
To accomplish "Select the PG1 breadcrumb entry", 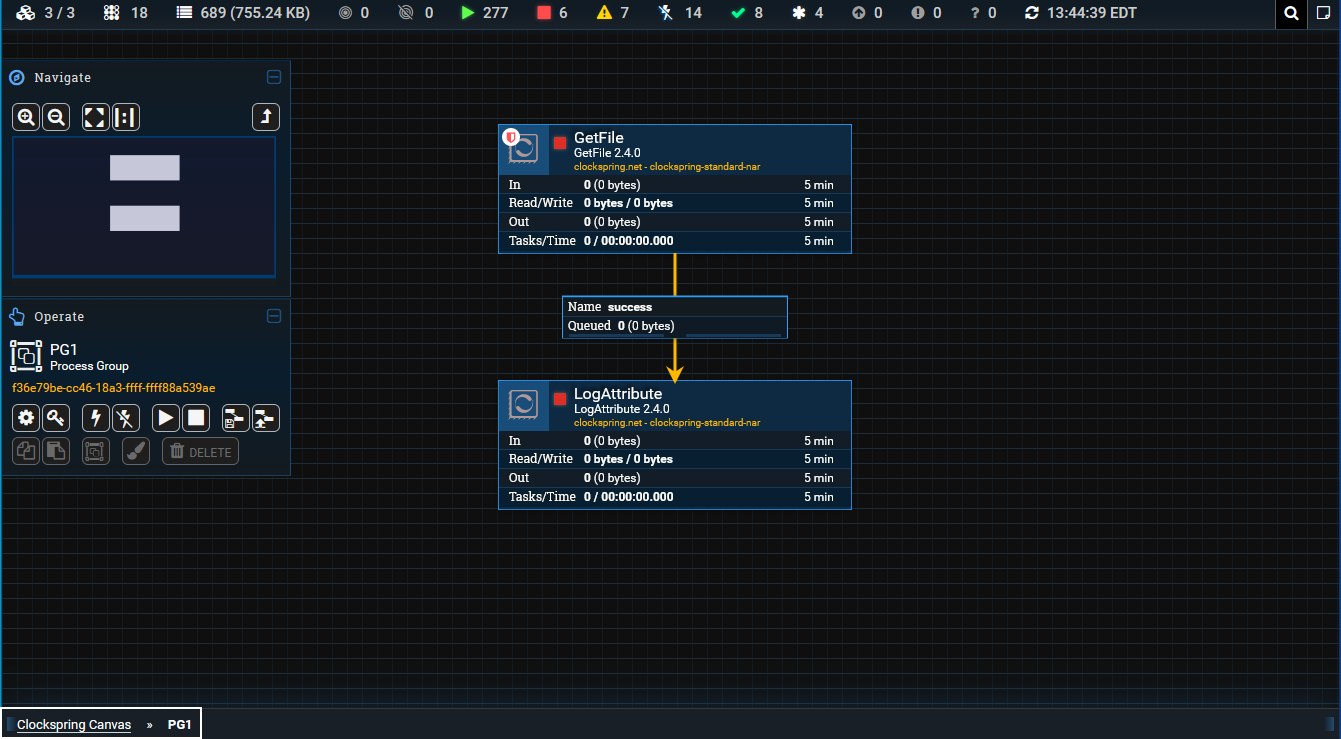I will (180, 724).
